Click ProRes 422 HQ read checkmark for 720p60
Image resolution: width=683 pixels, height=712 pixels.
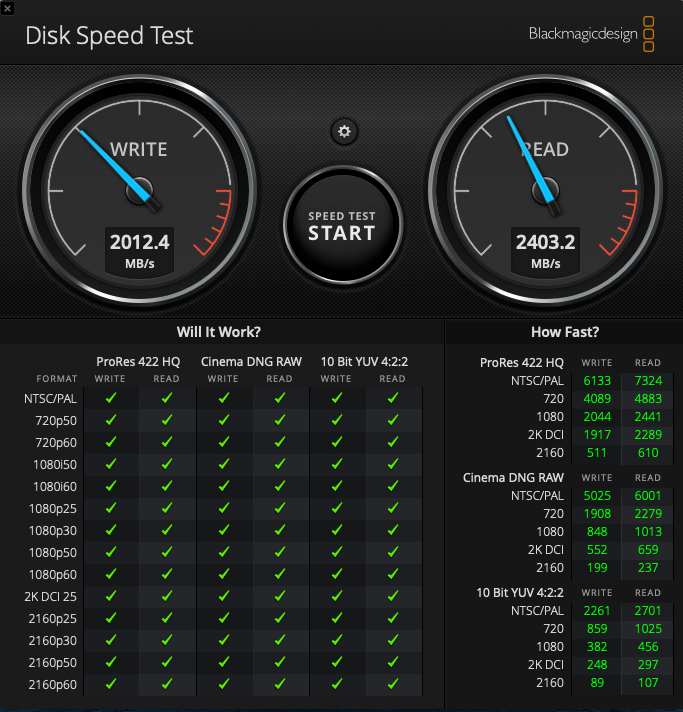167,442
